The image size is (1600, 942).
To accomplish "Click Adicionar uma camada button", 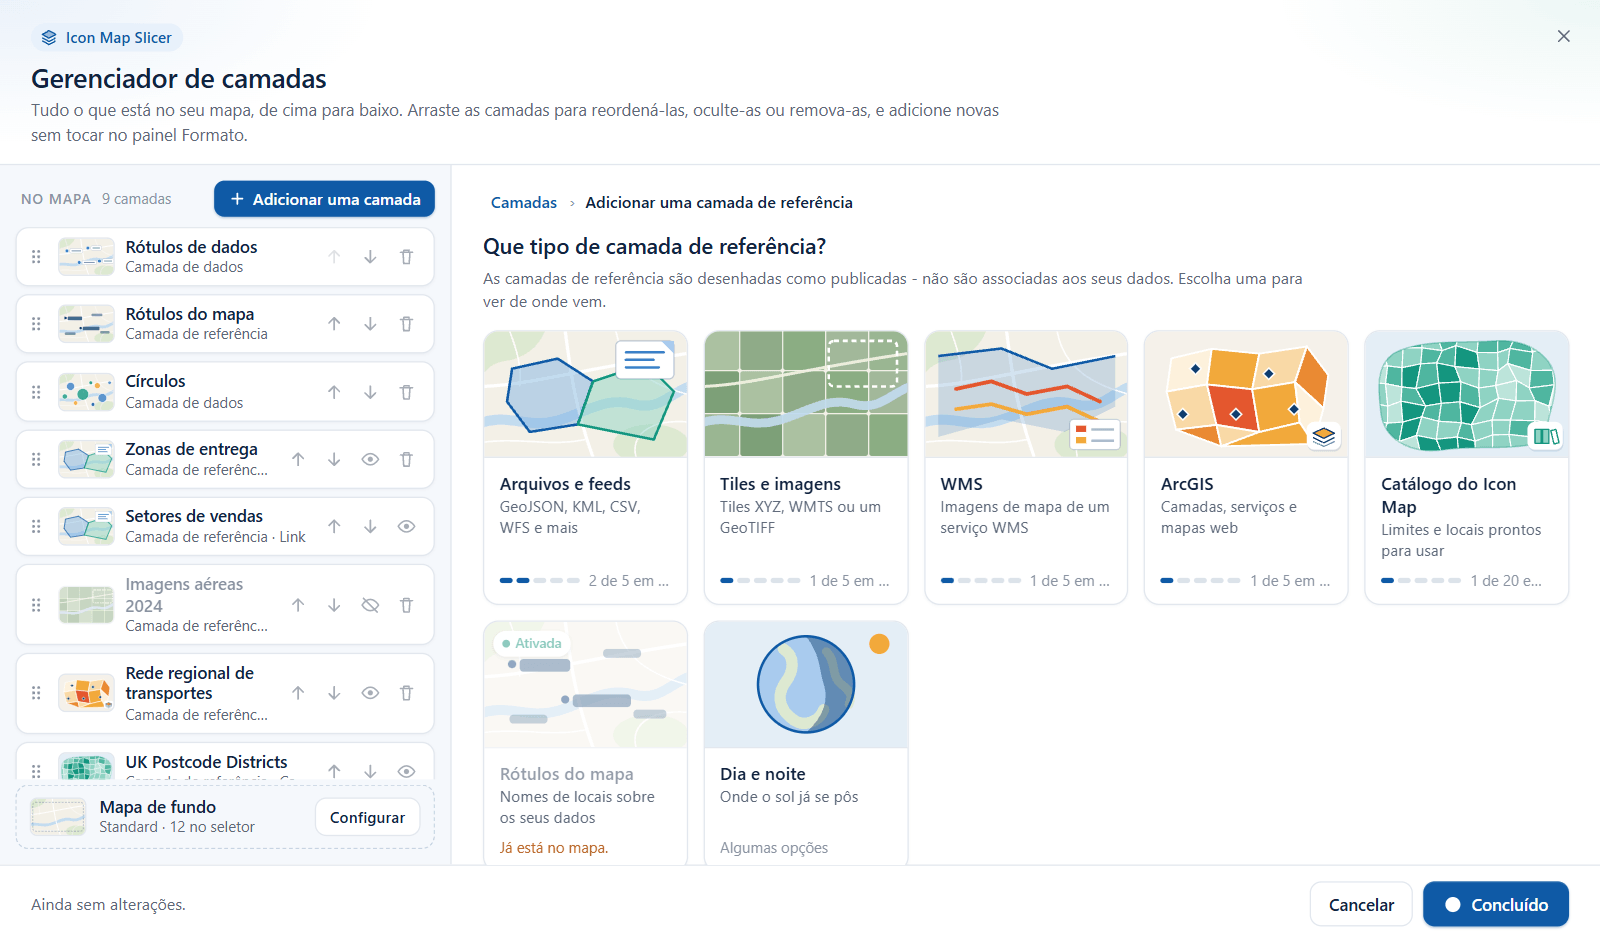I will pos(324,199).
